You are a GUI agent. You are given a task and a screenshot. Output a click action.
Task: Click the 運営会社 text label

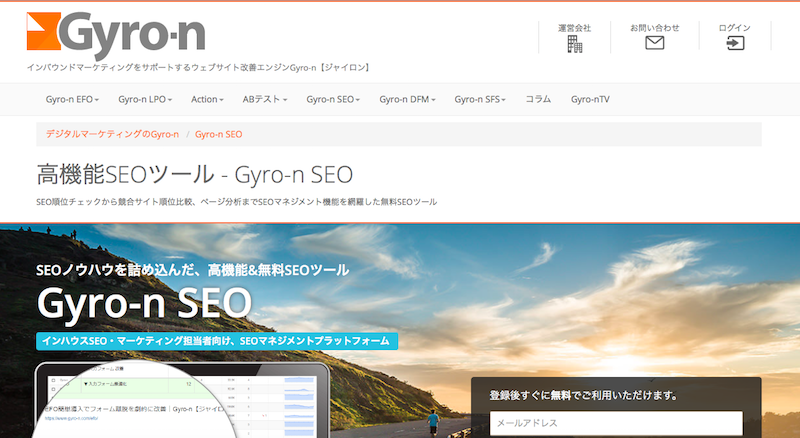tap(574, 28)
